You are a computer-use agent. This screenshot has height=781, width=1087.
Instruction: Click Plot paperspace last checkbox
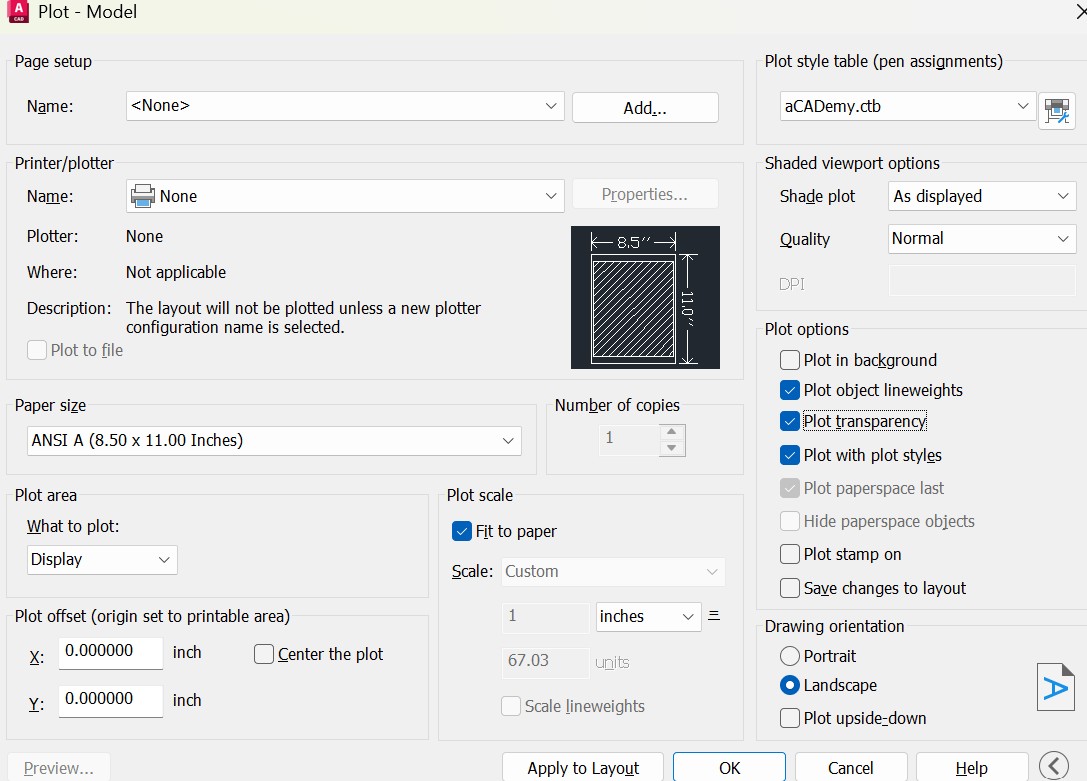tap(790, 488)
